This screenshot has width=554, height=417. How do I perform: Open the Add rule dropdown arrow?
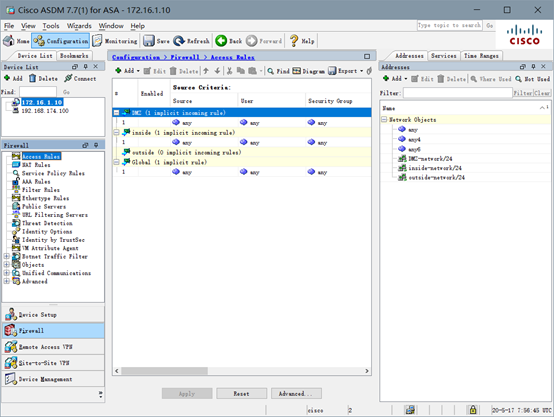138,71
